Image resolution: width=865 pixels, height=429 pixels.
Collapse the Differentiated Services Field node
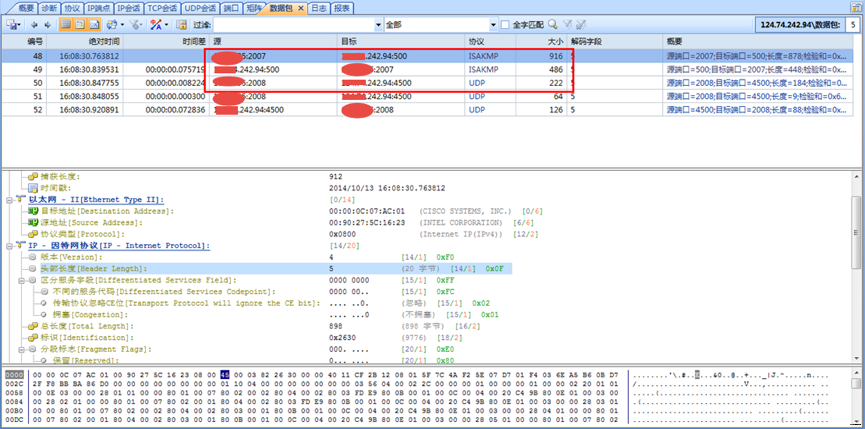20,280
